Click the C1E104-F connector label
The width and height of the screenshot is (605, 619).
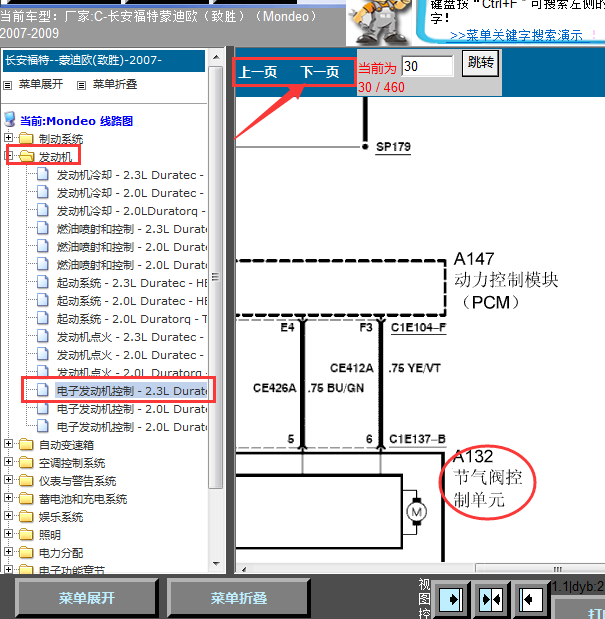click(418, 328)
